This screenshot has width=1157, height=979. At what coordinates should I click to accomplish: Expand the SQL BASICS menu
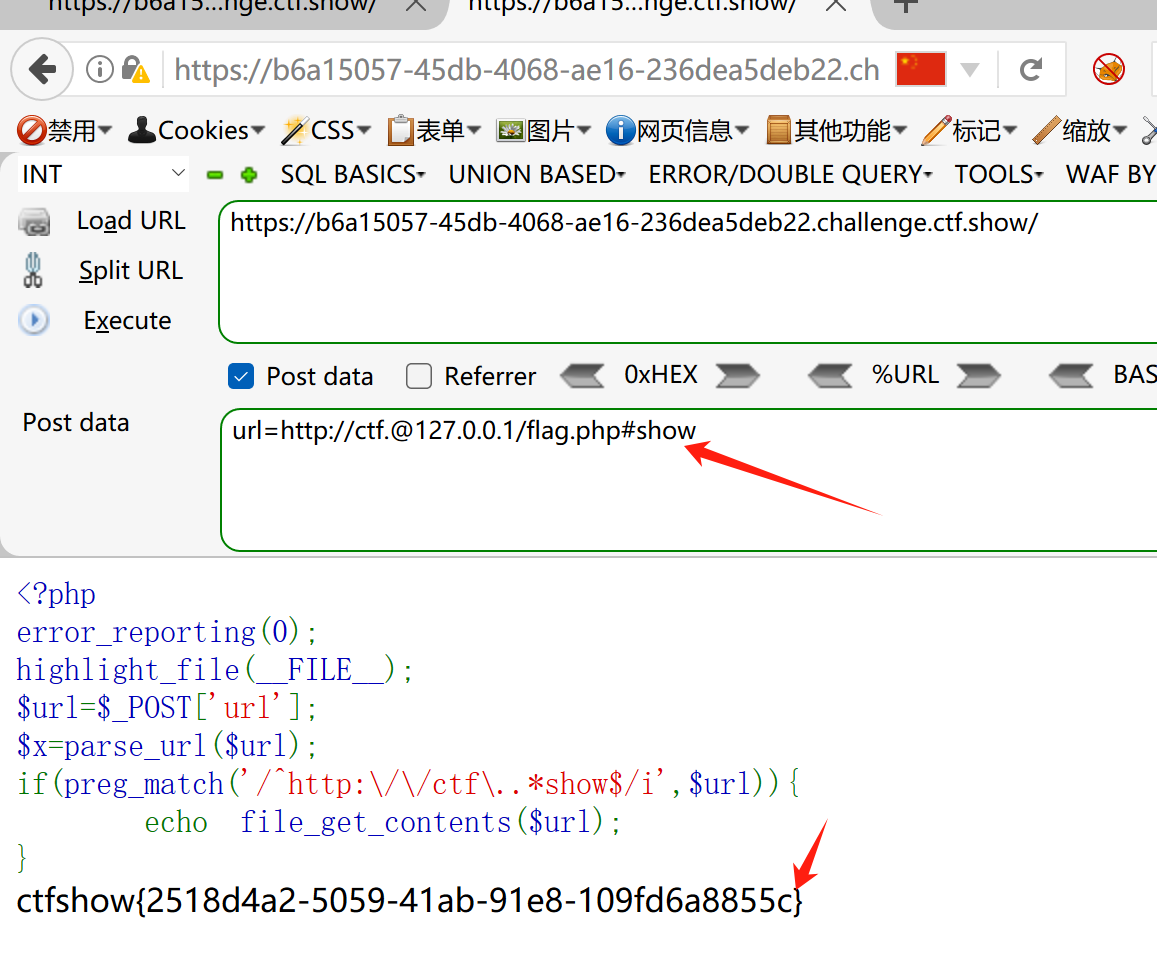pyautogui.click(x=352, y=174)
